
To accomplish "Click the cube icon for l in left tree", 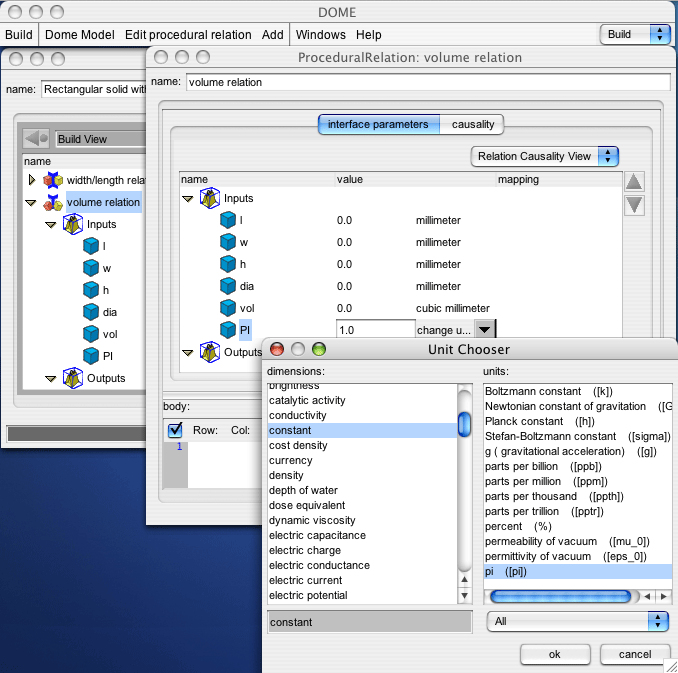I will (x=91, y=246).
